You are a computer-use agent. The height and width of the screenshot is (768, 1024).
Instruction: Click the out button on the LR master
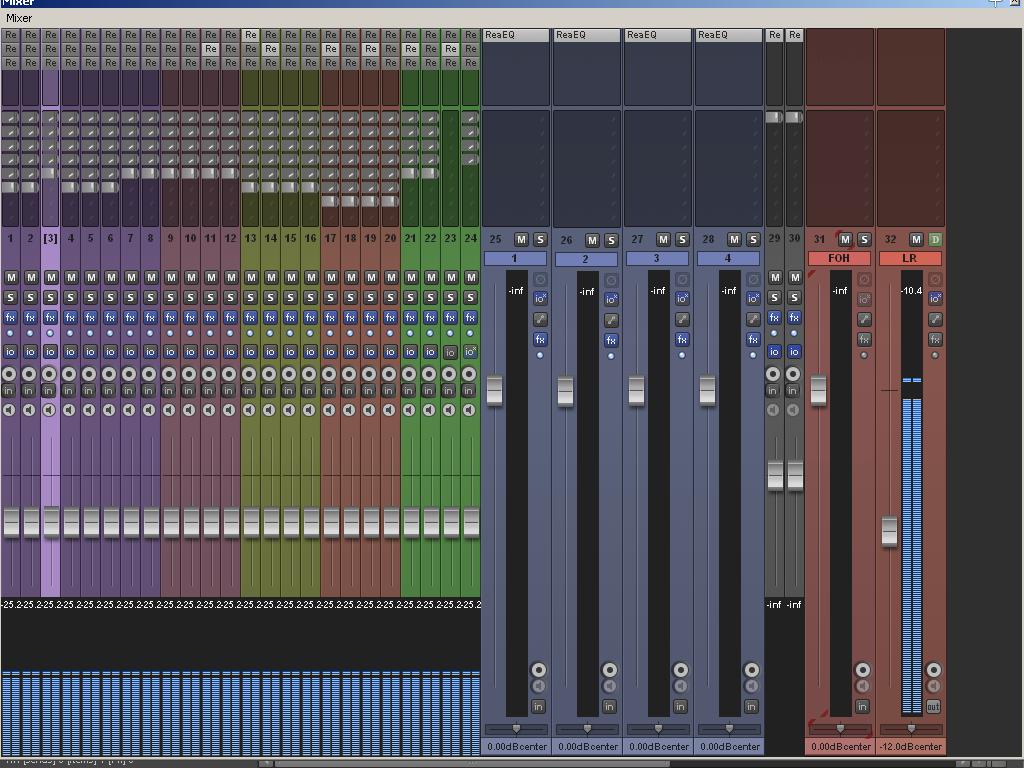pyautogui.click(x=933, y=705)
